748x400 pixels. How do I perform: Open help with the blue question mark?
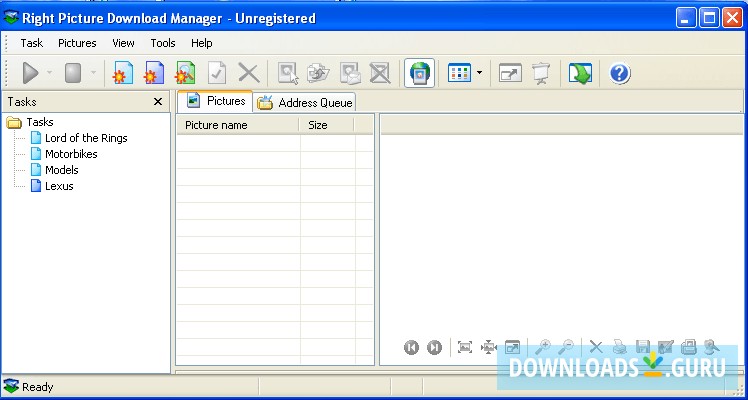[620, 73]
